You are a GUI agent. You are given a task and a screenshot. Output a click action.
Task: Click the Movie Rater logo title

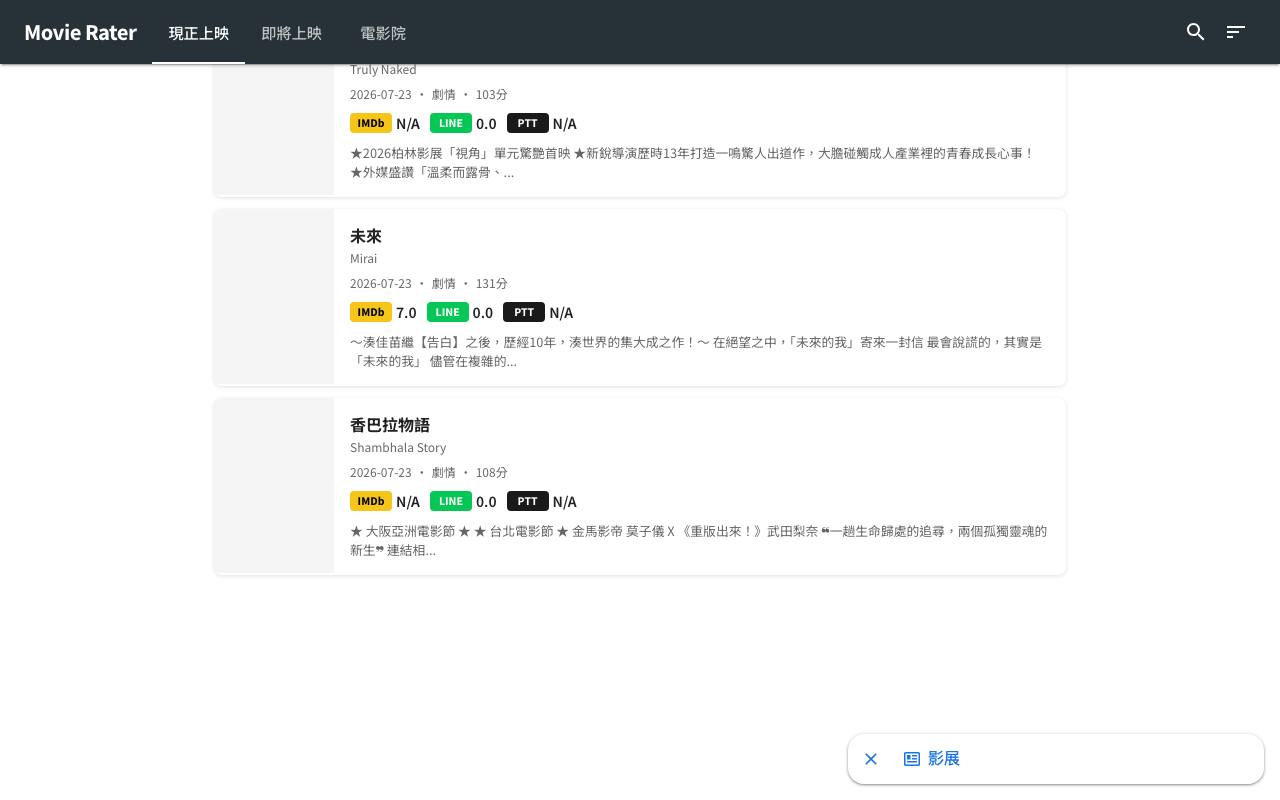pyautogui.click(x=80, y=32)
